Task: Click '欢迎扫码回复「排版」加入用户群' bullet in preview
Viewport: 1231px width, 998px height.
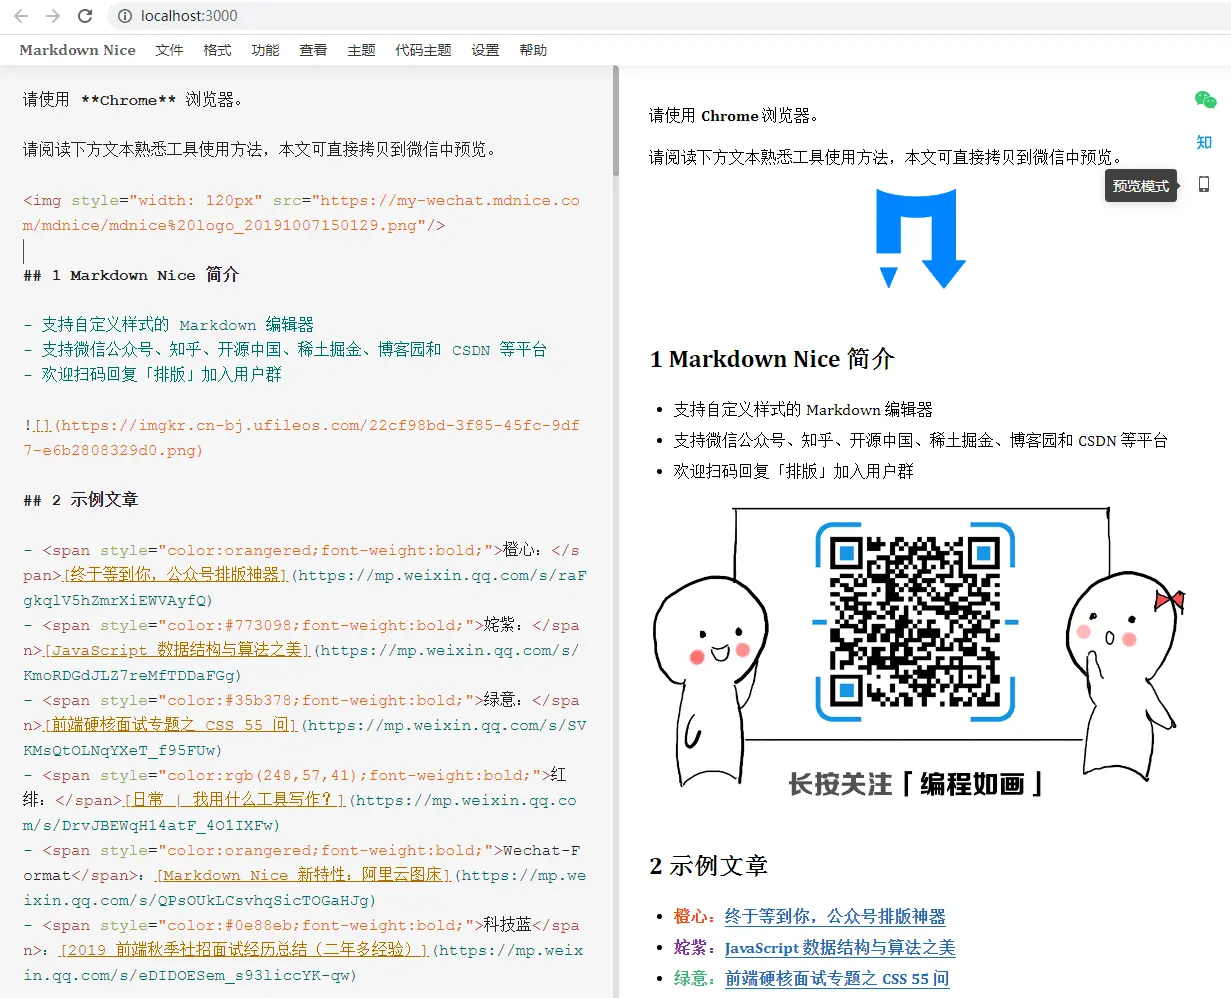Action: 793,471
